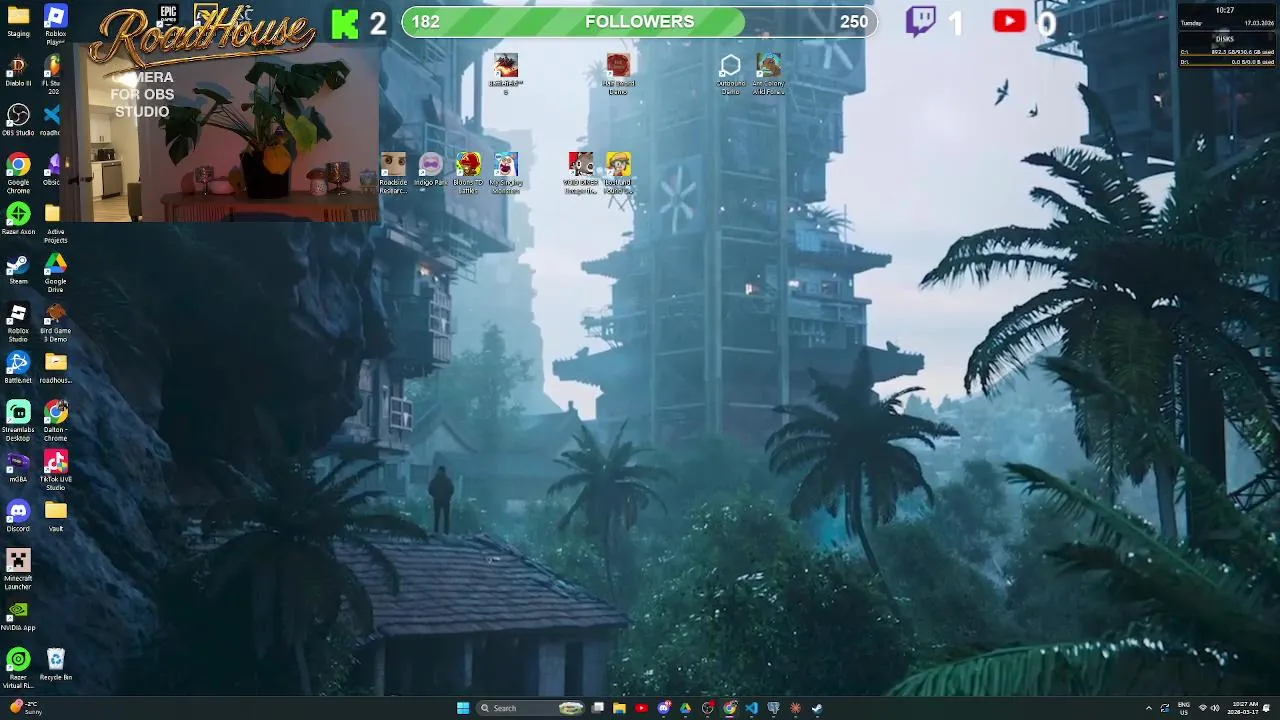Open the Staging folder on desktop
Viewport: 1280px width, 720px height.
point(18,22)
